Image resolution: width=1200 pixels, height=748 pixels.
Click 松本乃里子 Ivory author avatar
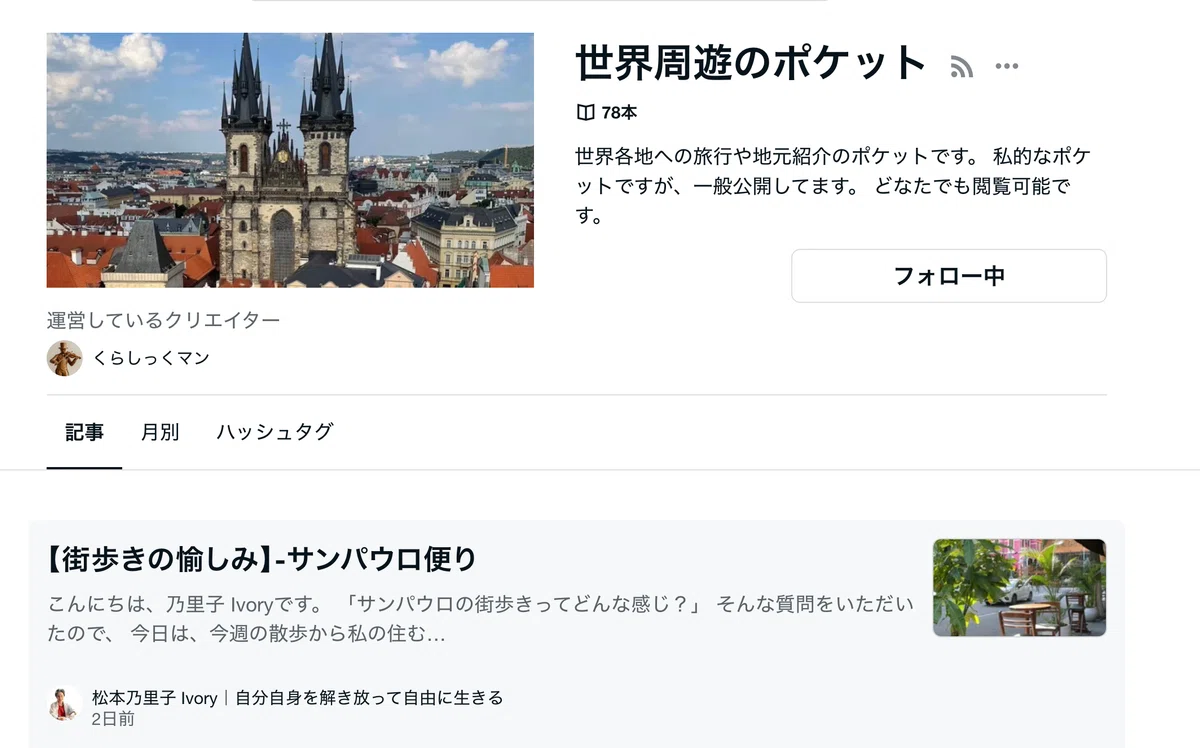pos(64,704)
